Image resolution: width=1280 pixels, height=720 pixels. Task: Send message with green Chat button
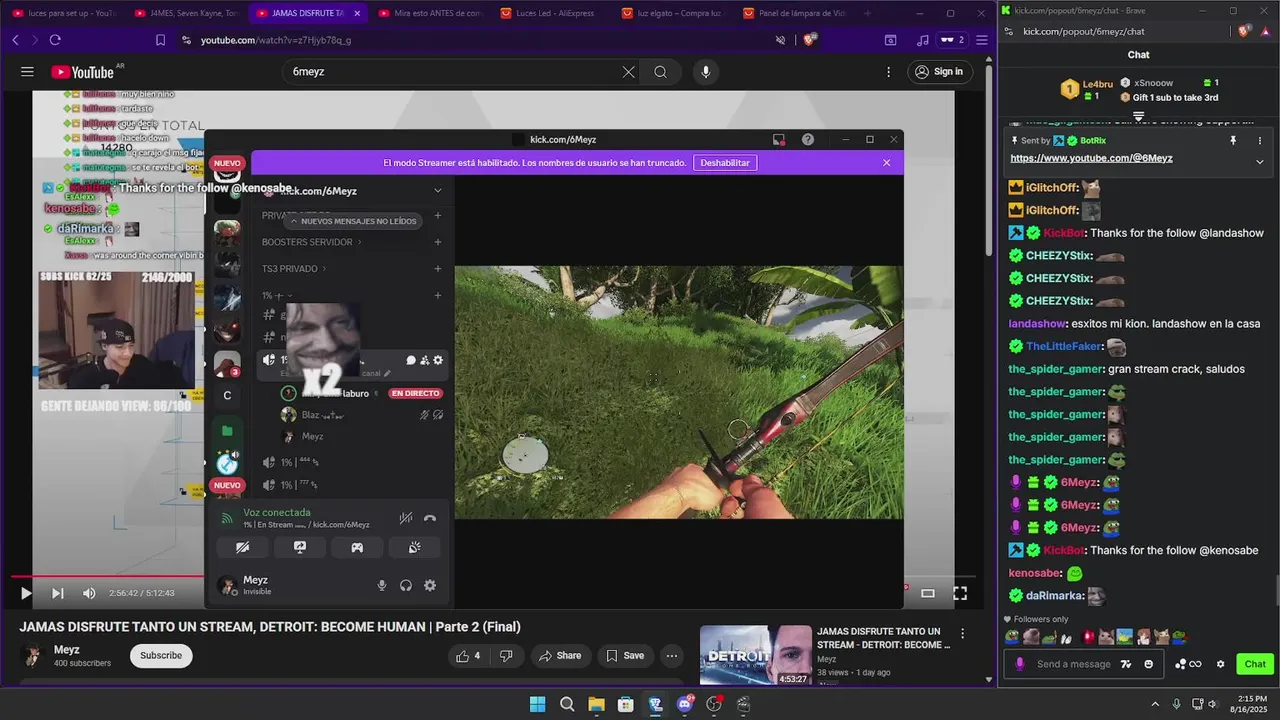pyautogui.click(x=1255, y=664)
